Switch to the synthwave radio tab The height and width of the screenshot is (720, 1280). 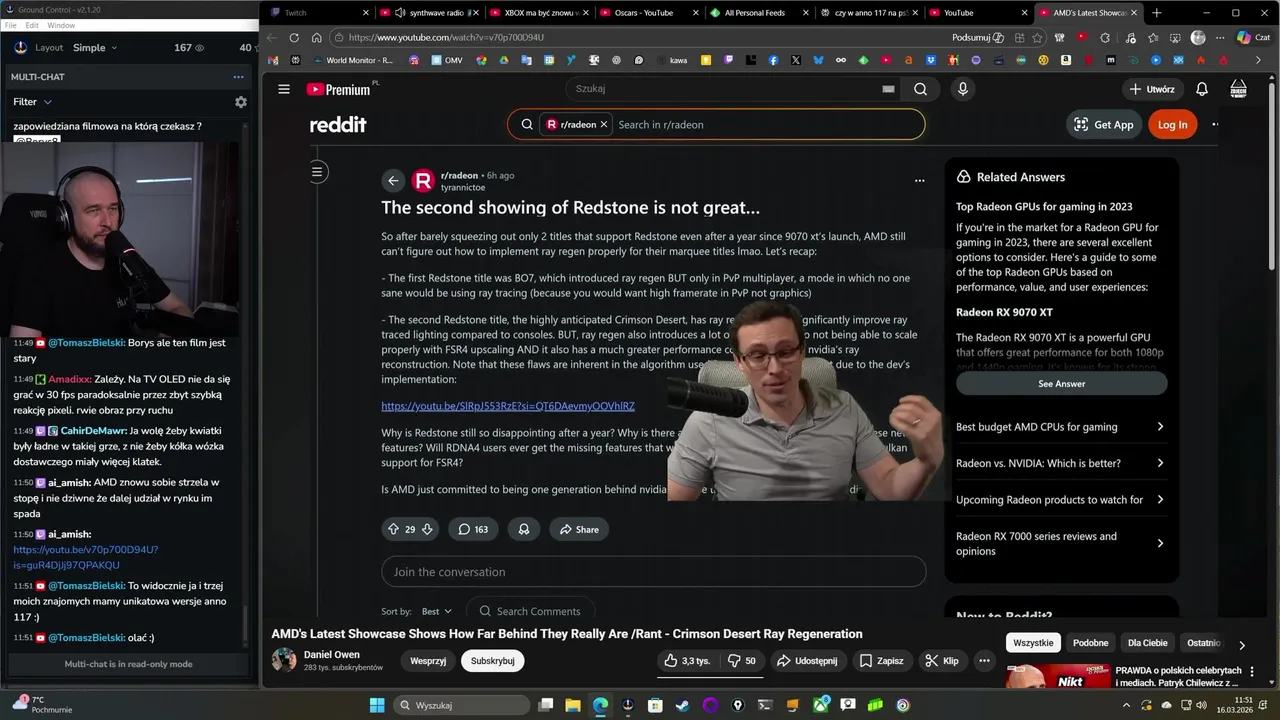pyautogui.click(x=428, y=13)
